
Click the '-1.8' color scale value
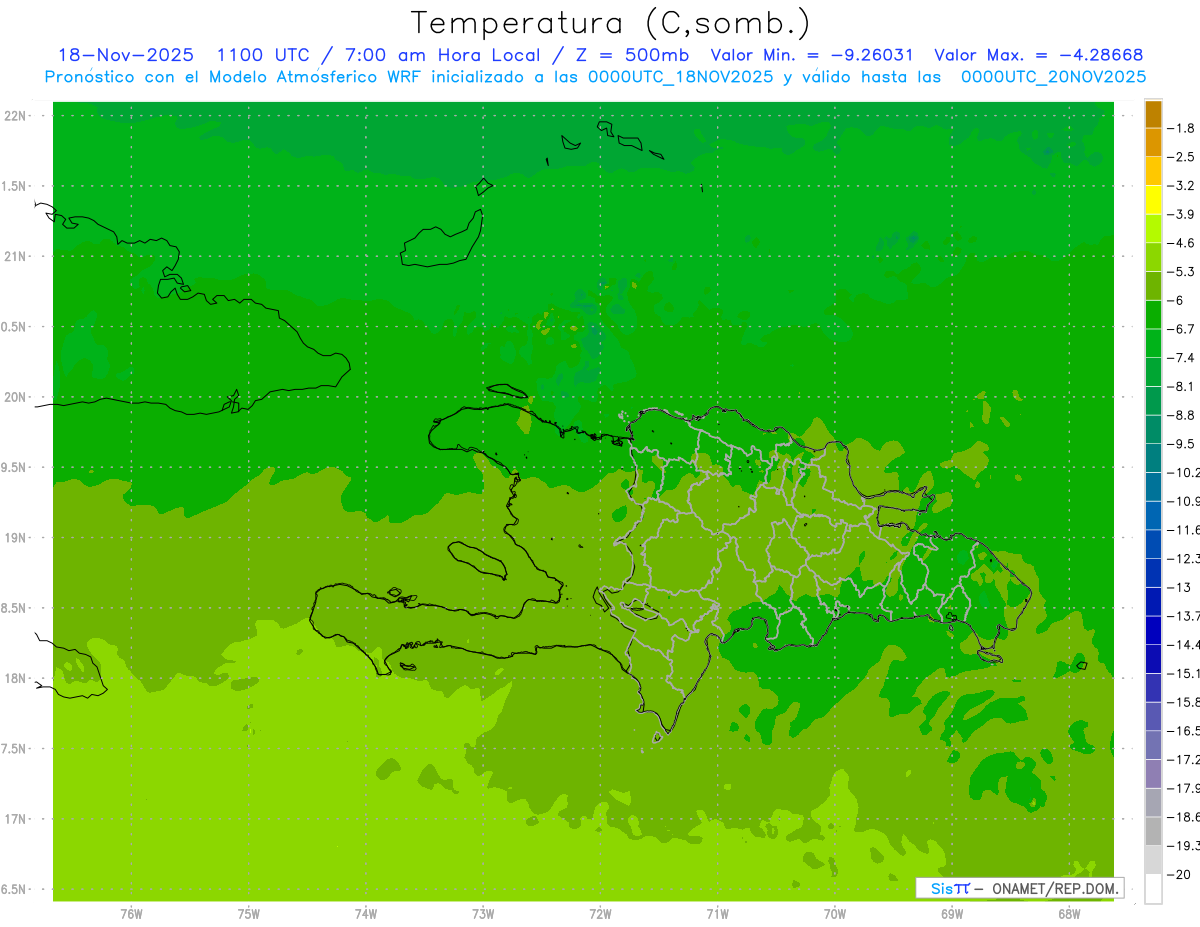1181,128
